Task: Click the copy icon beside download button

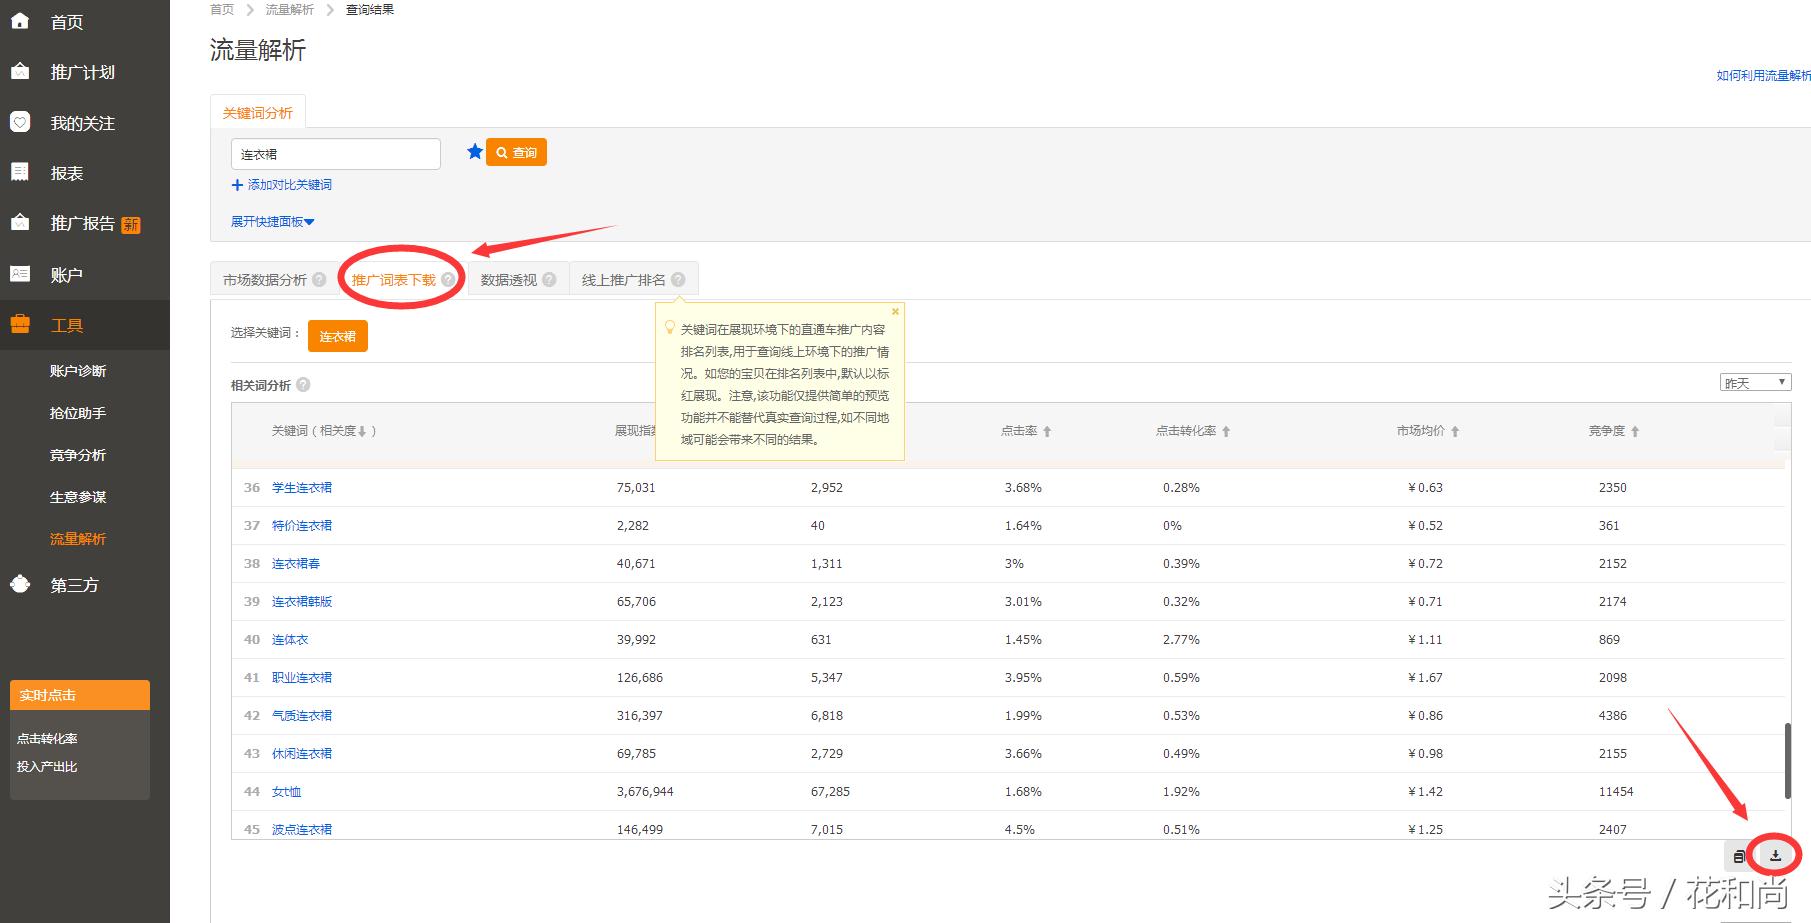Action: 1739,856
